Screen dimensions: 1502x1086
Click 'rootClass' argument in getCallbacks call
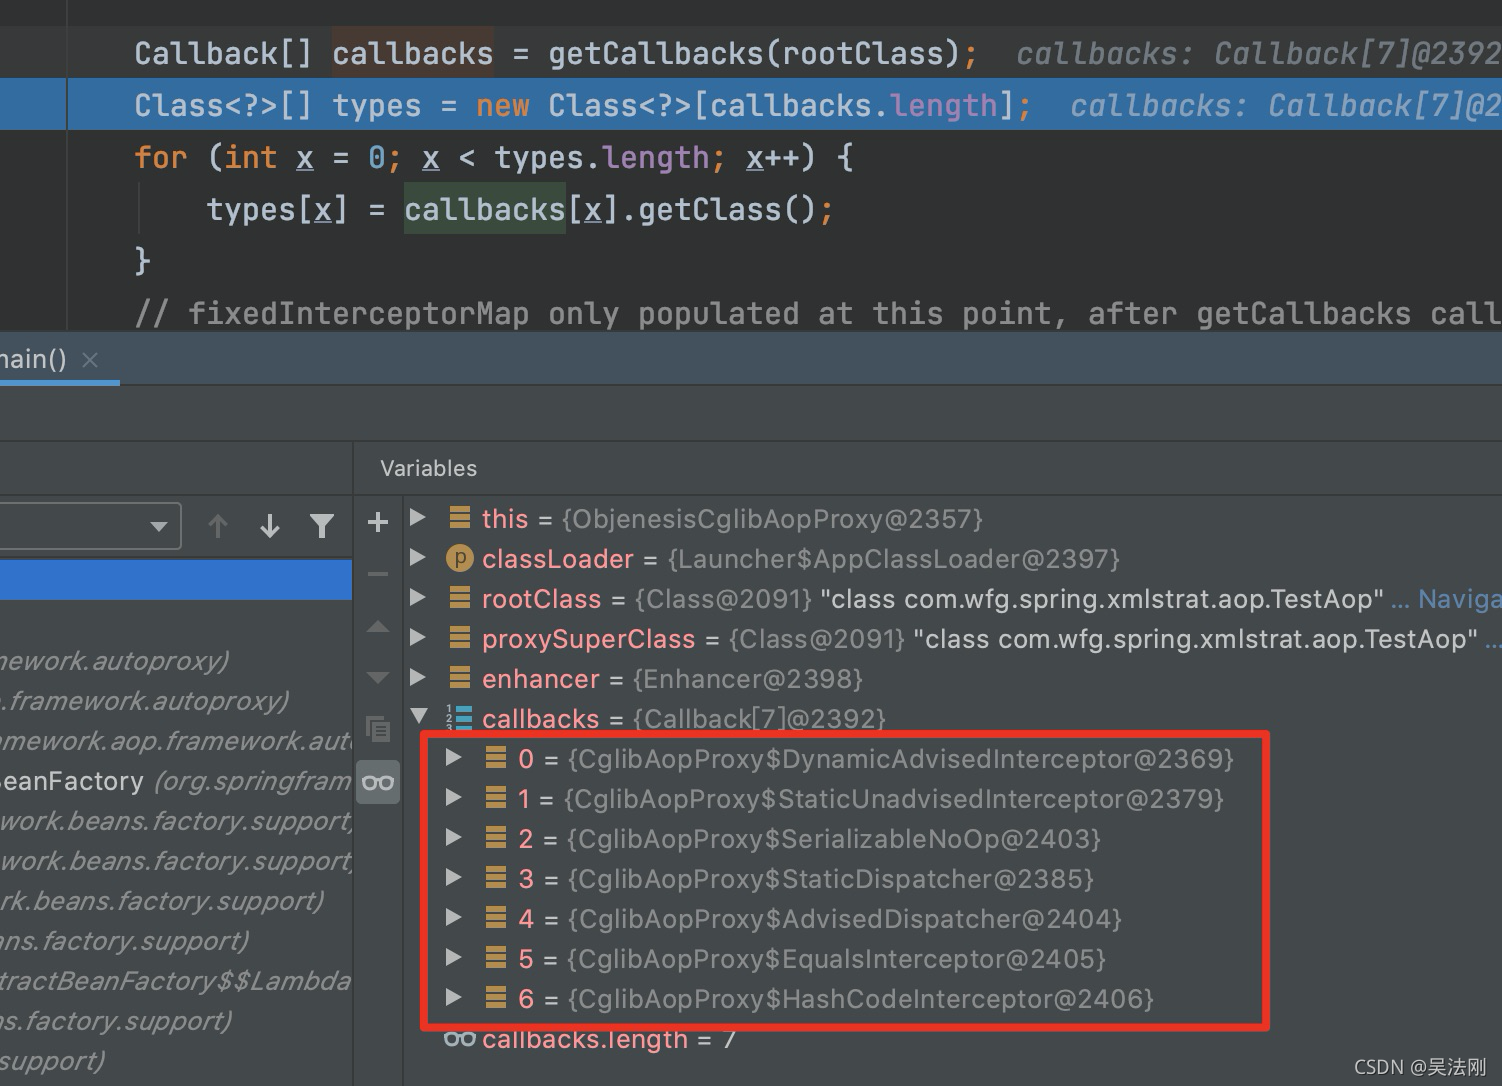[862, 53]
